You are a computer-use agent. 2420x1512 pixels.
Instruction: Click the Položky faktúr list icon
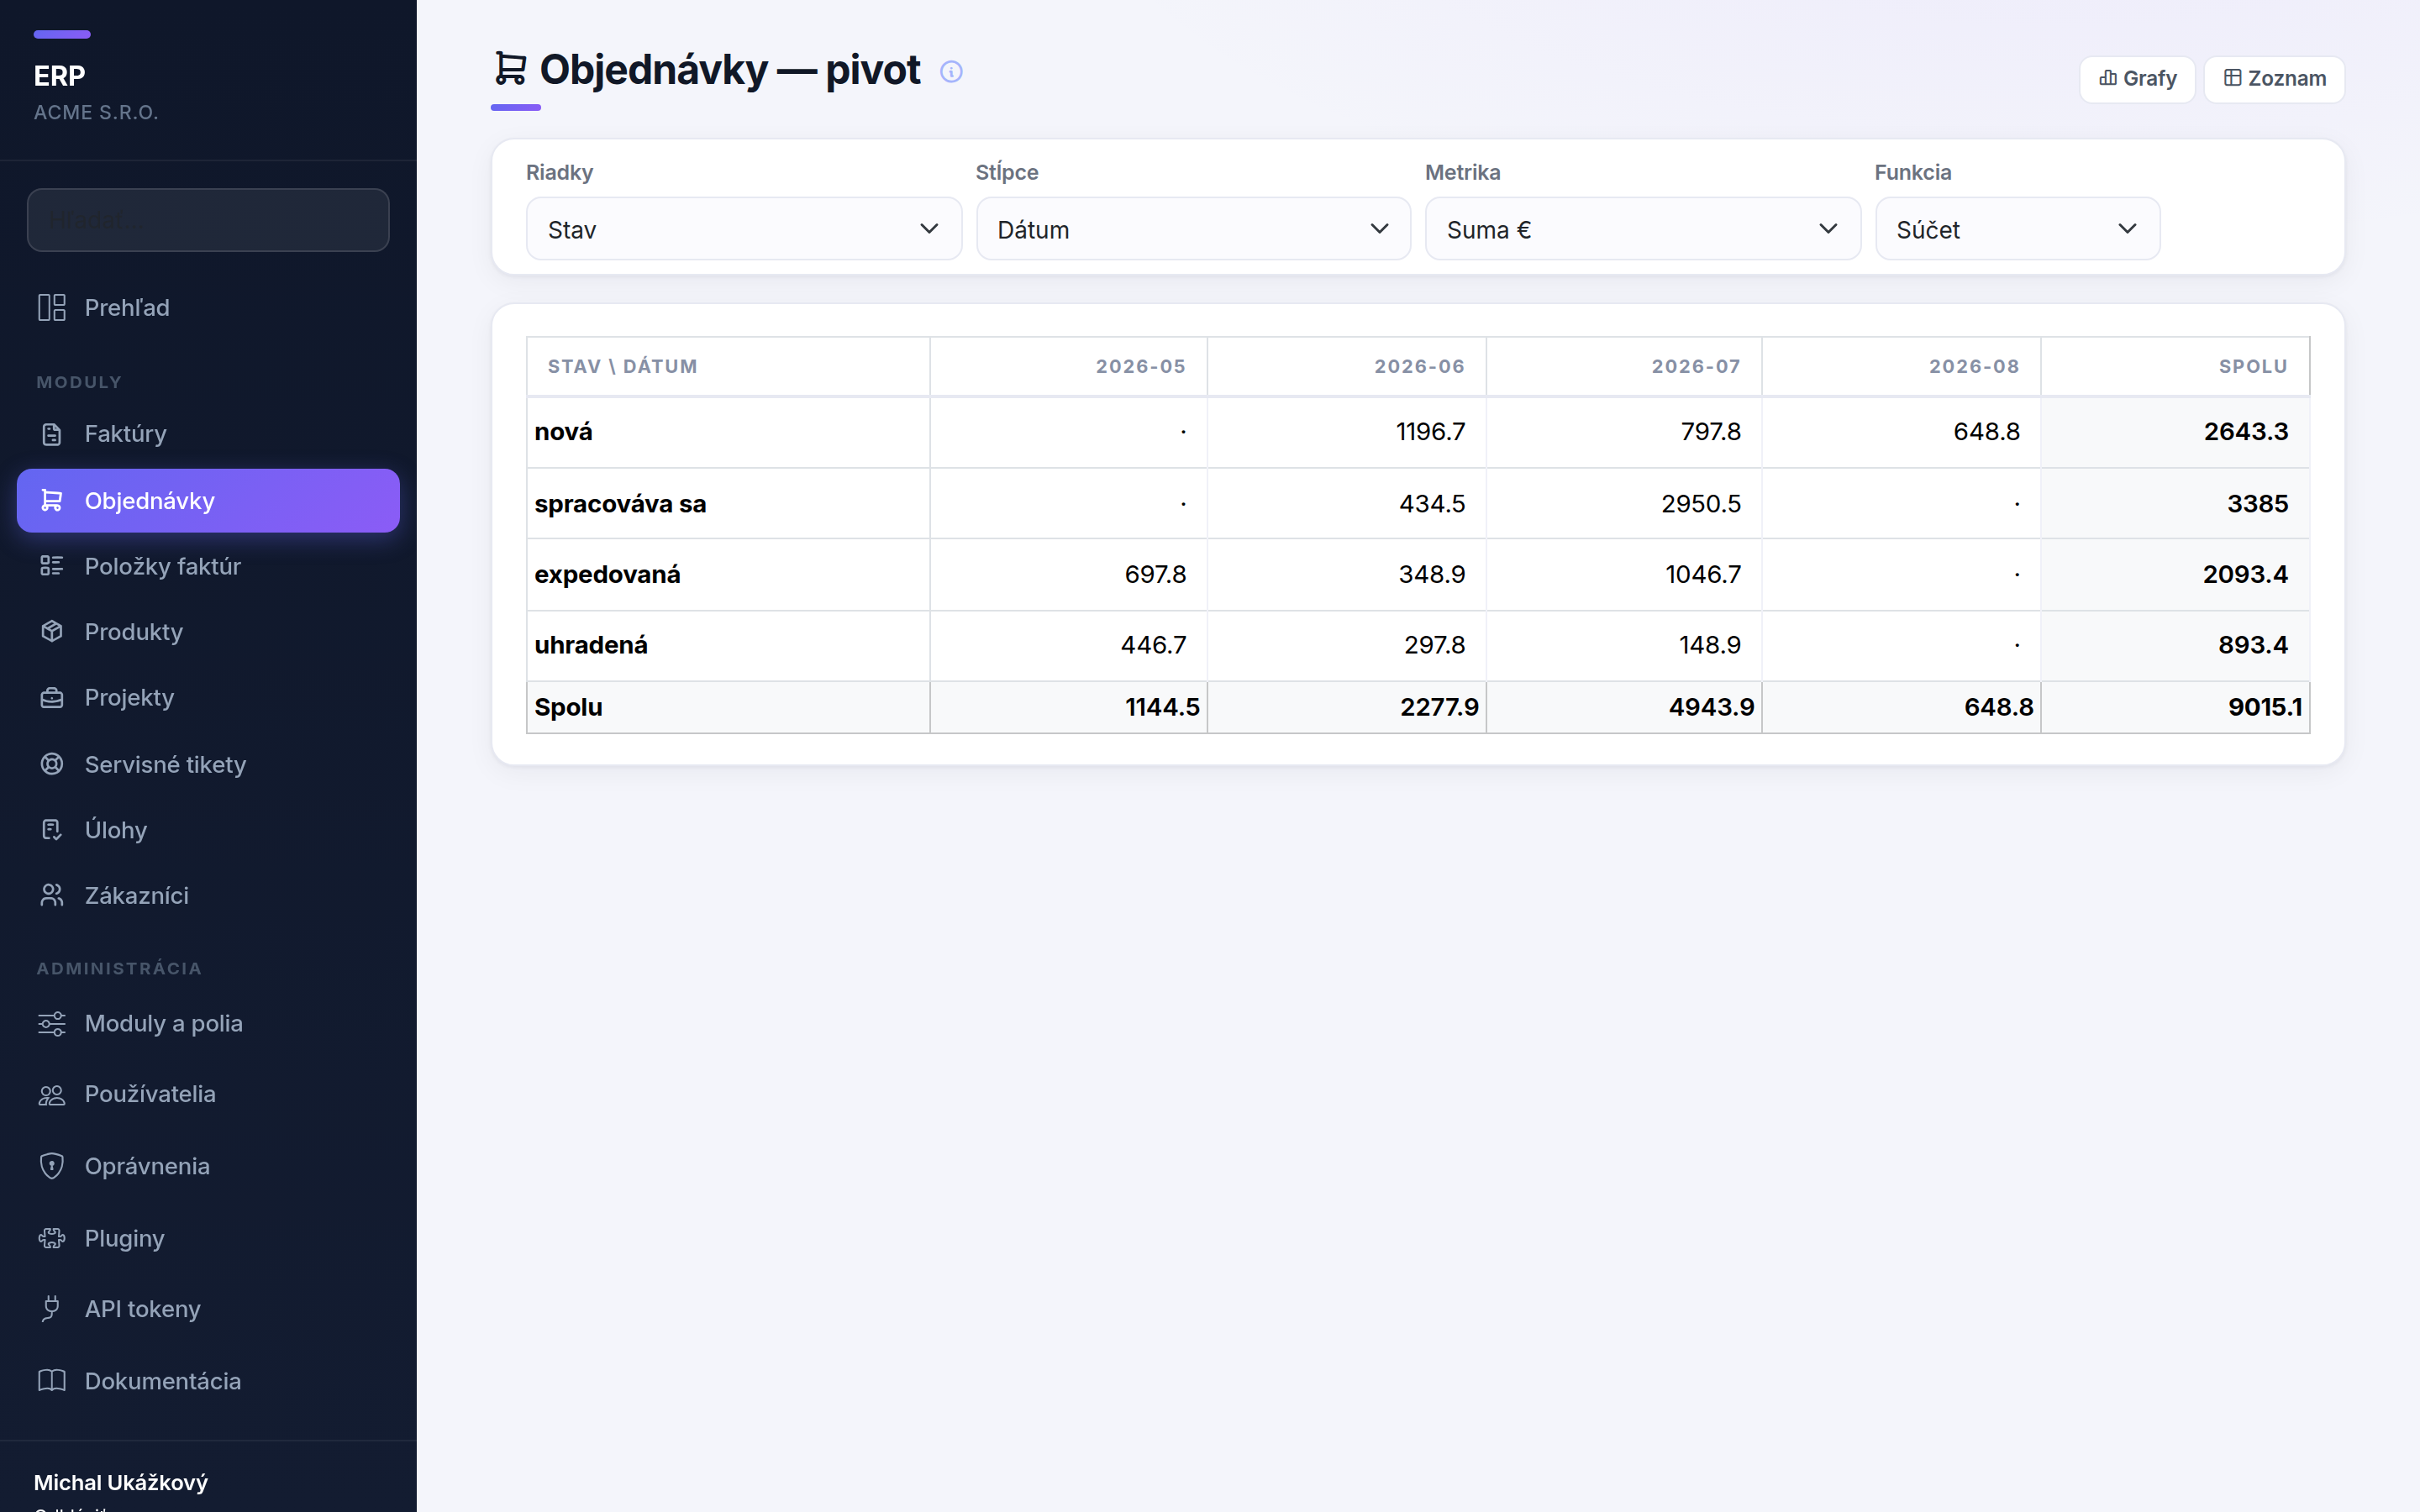(52, 566)
